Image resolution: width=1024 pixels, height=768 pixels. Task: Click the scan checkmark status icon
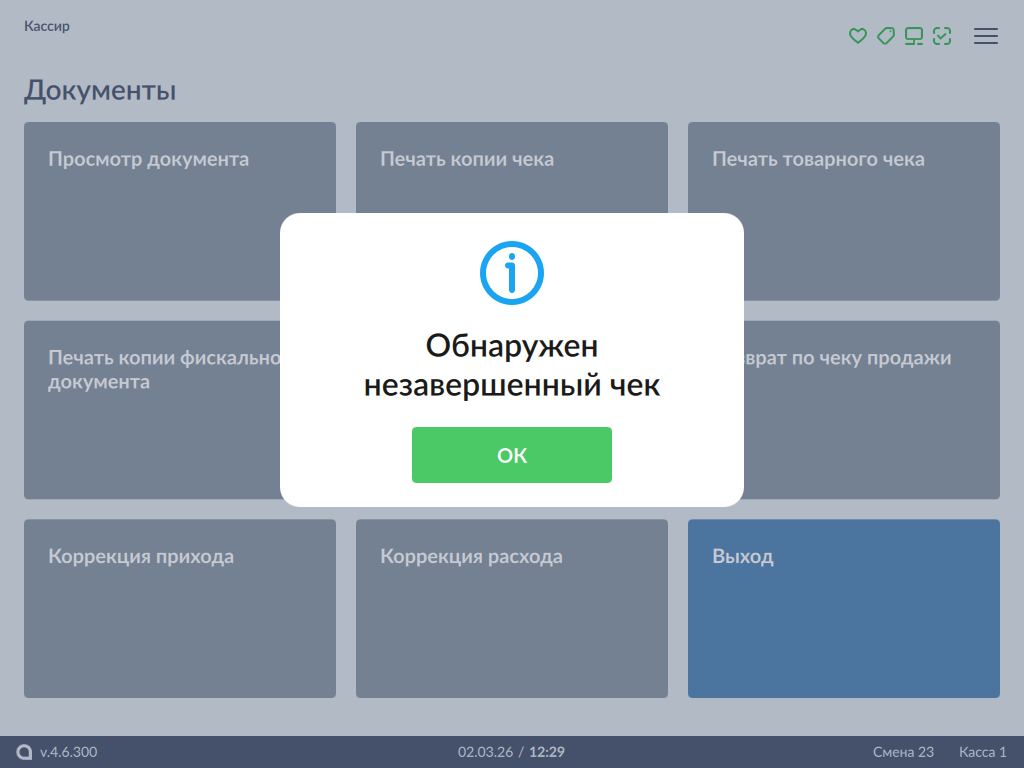tap(941, 36)
